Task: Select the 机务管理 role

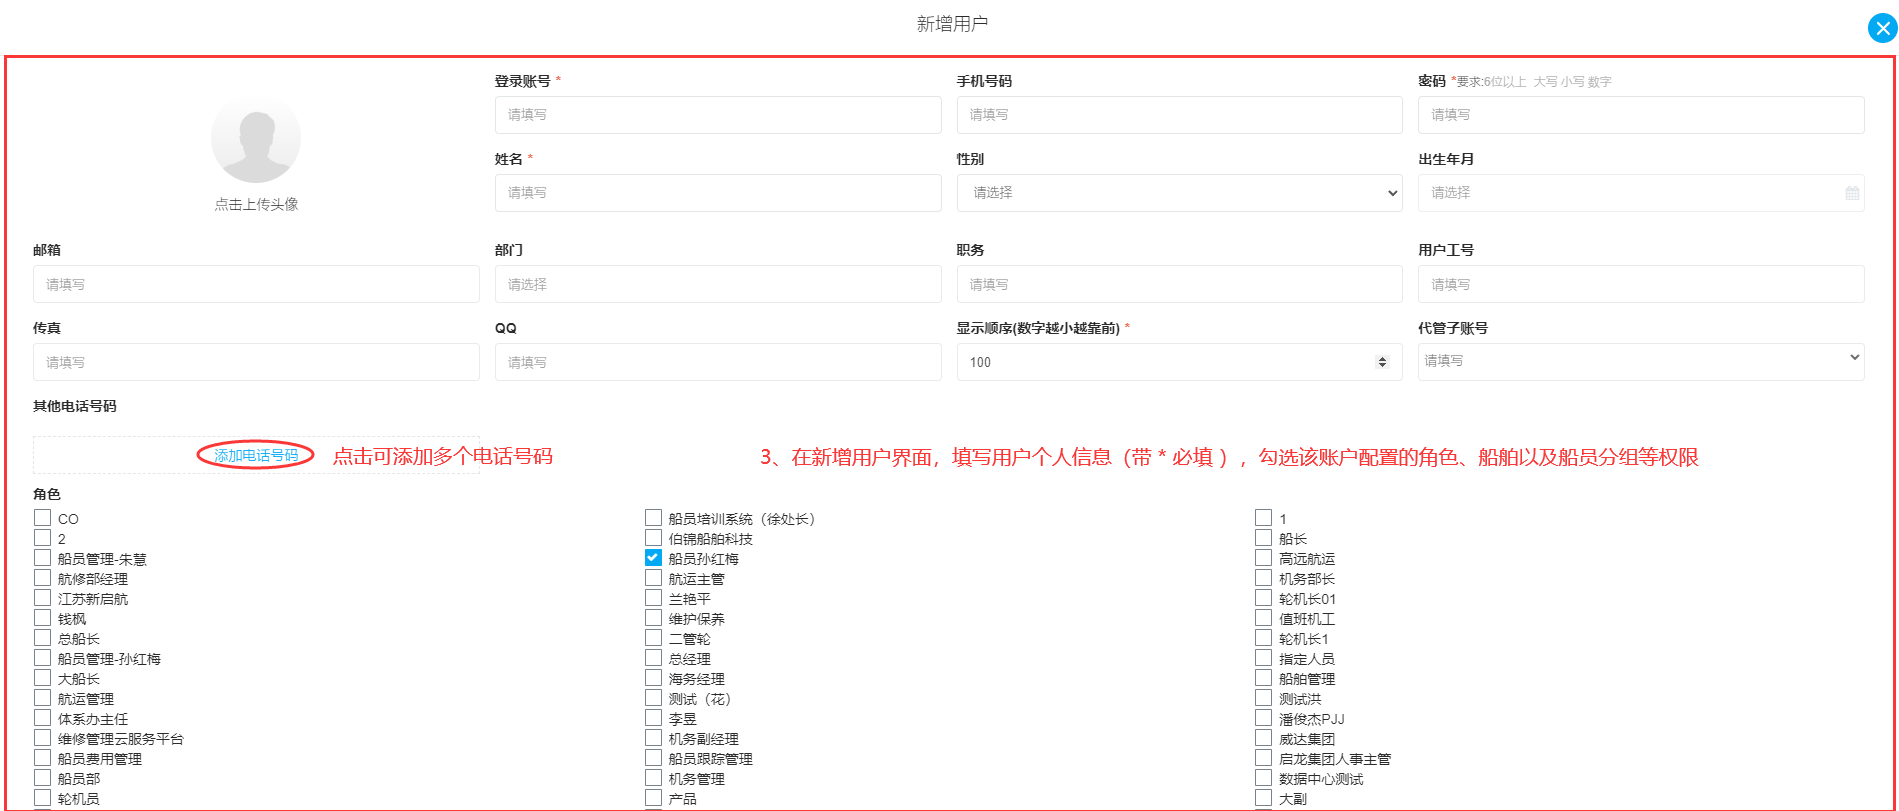Action: pyautogui.click(x=653, y=778)
